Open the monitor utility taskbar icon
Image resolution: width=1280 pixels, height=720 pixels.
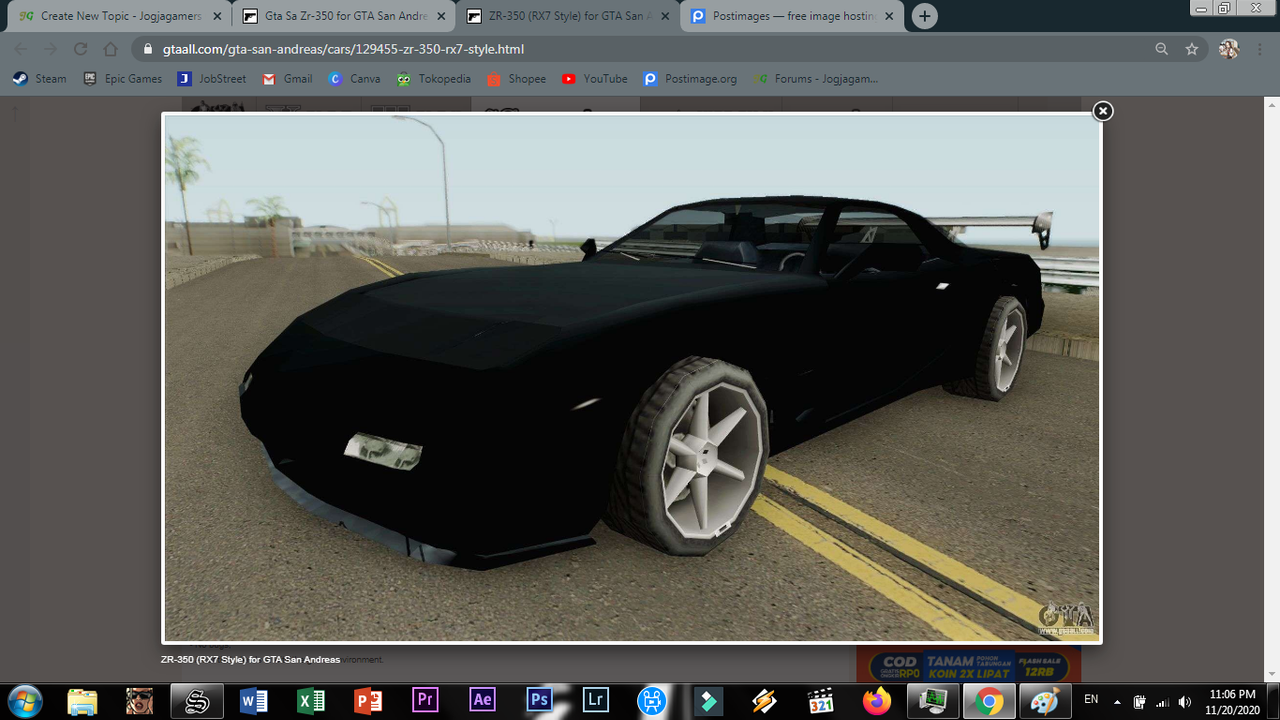point(933,701)
